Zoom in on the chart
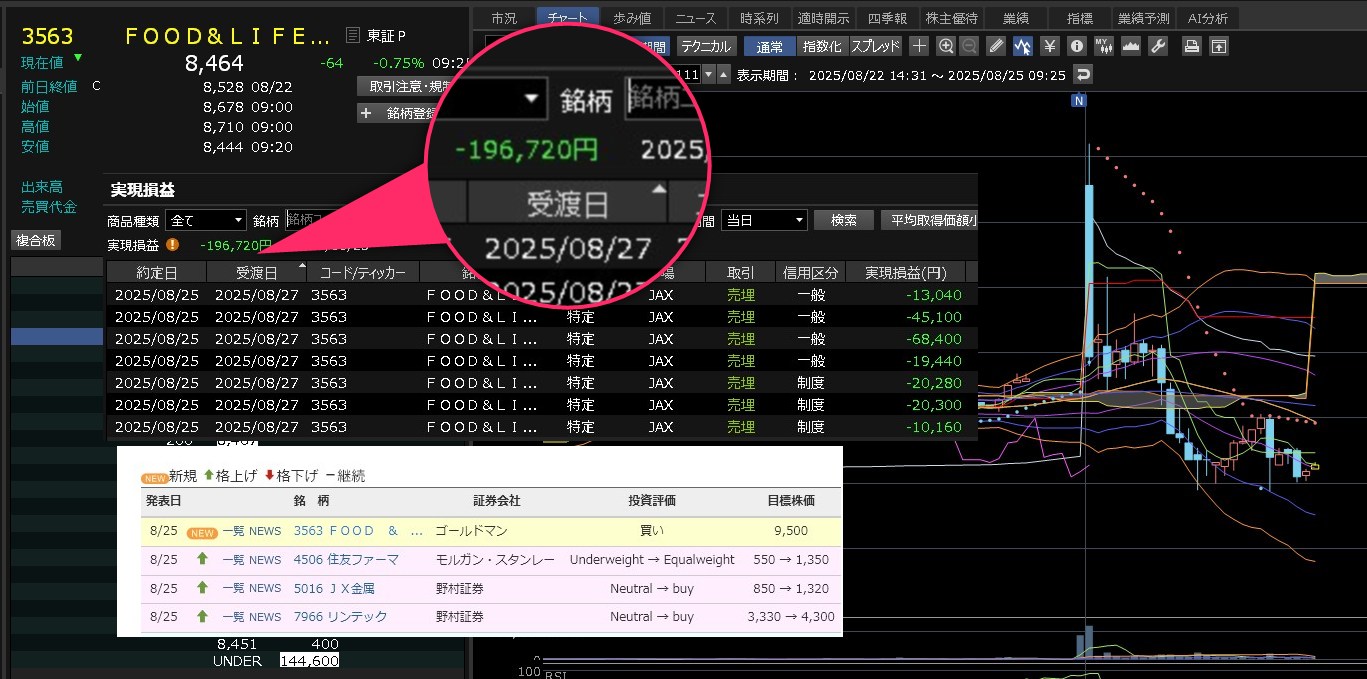This screenshot has width=1367, height=679. coord(946,46)
